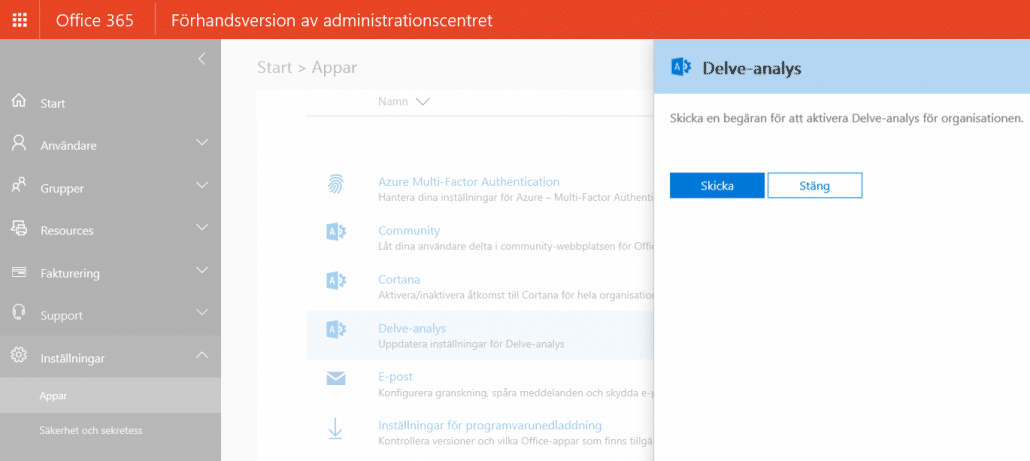This screenshot has height=461, width=1030.
Task: Click the 'Hantera dina inställningar för Azure' description
Action: (x=516, y=198)
